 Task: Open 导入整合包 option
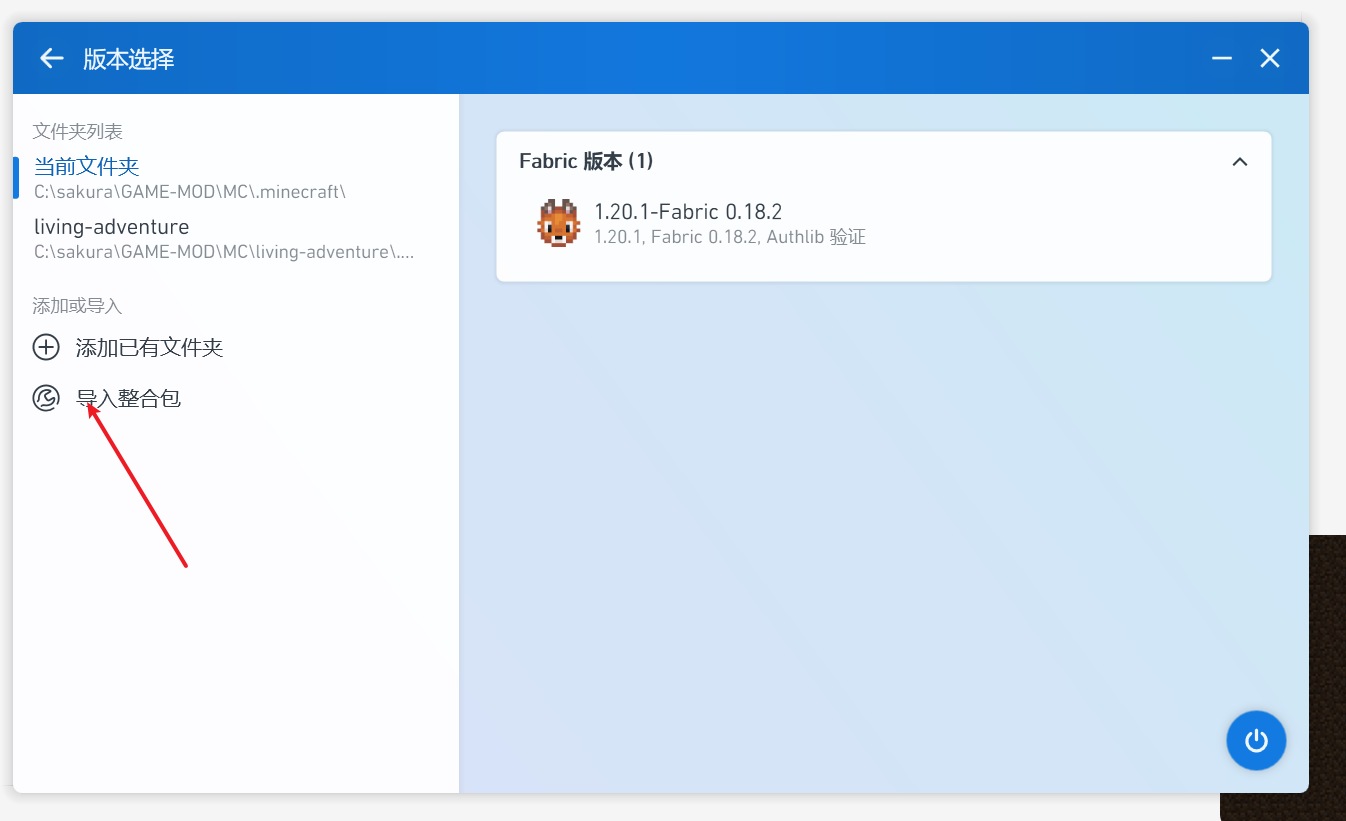pyautogui.click(x=128, y=399)
